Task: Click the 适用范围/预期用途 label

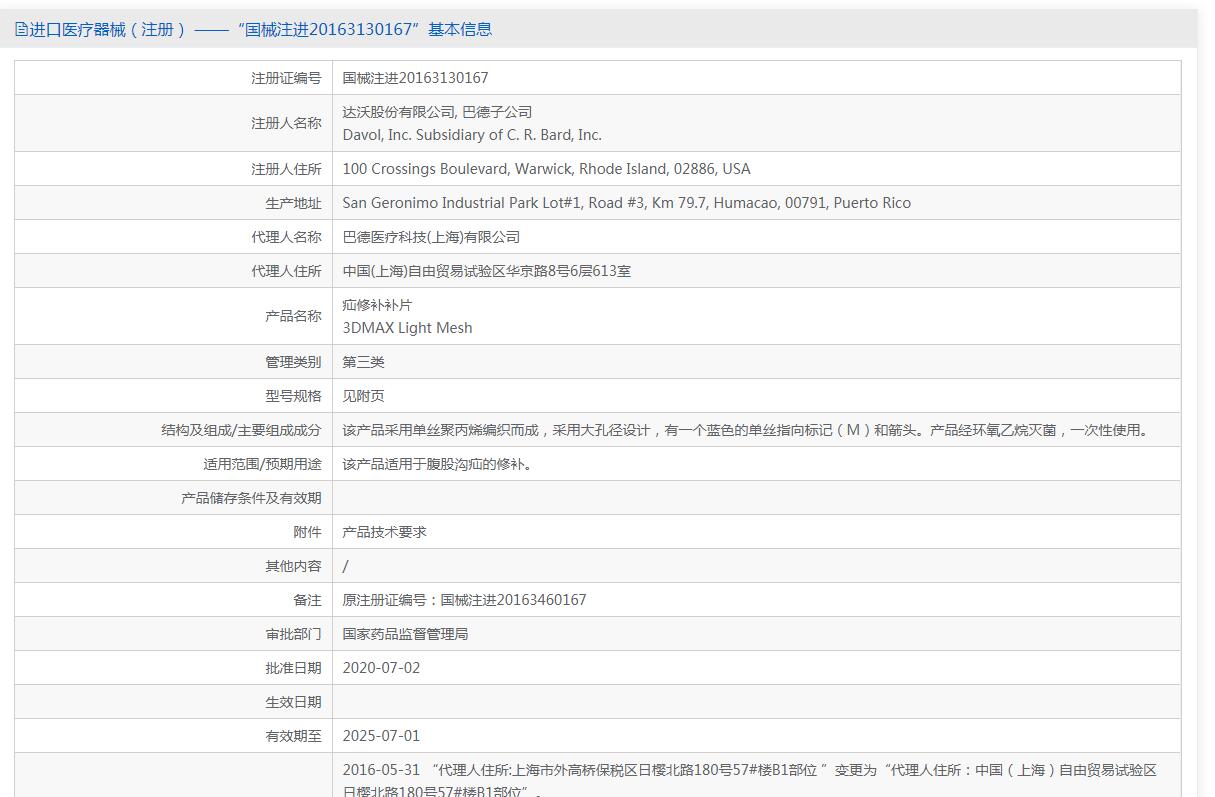Action: [262, 464]
